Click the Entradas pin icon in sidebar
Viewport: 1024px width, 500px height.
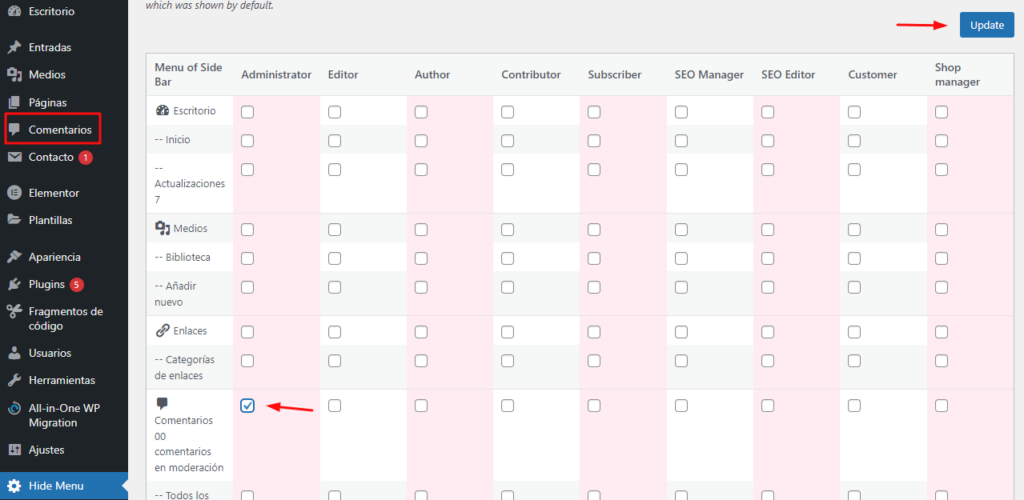[14, 47]
